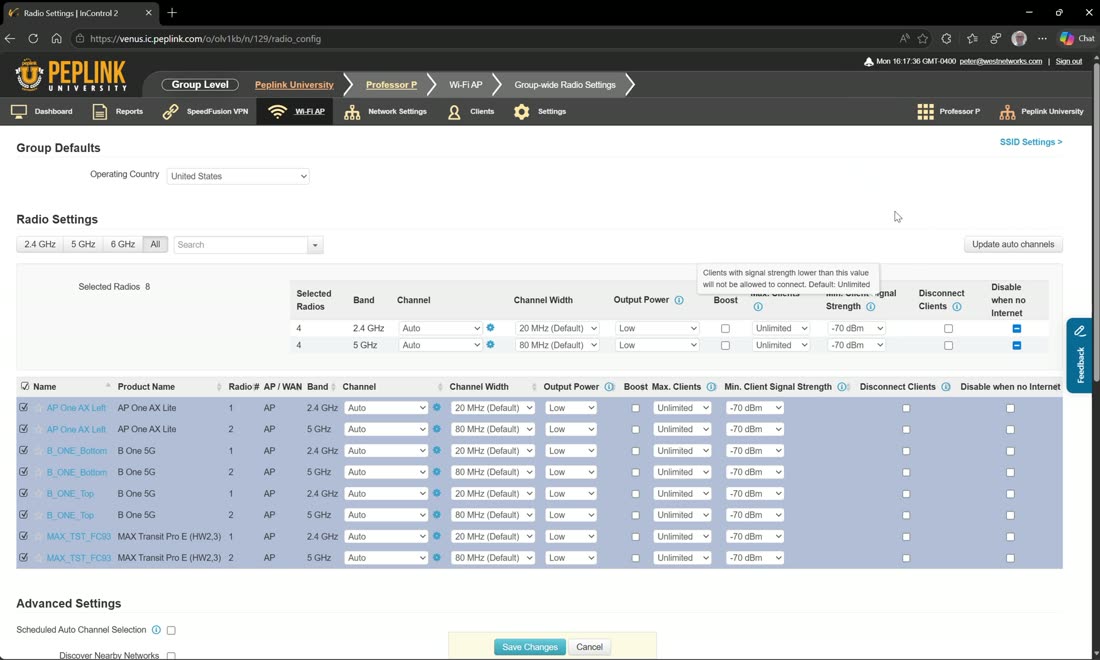
Task: Open B_ONE_Top 2.4 GHz Channel dropdown
Action: (386, 494)
